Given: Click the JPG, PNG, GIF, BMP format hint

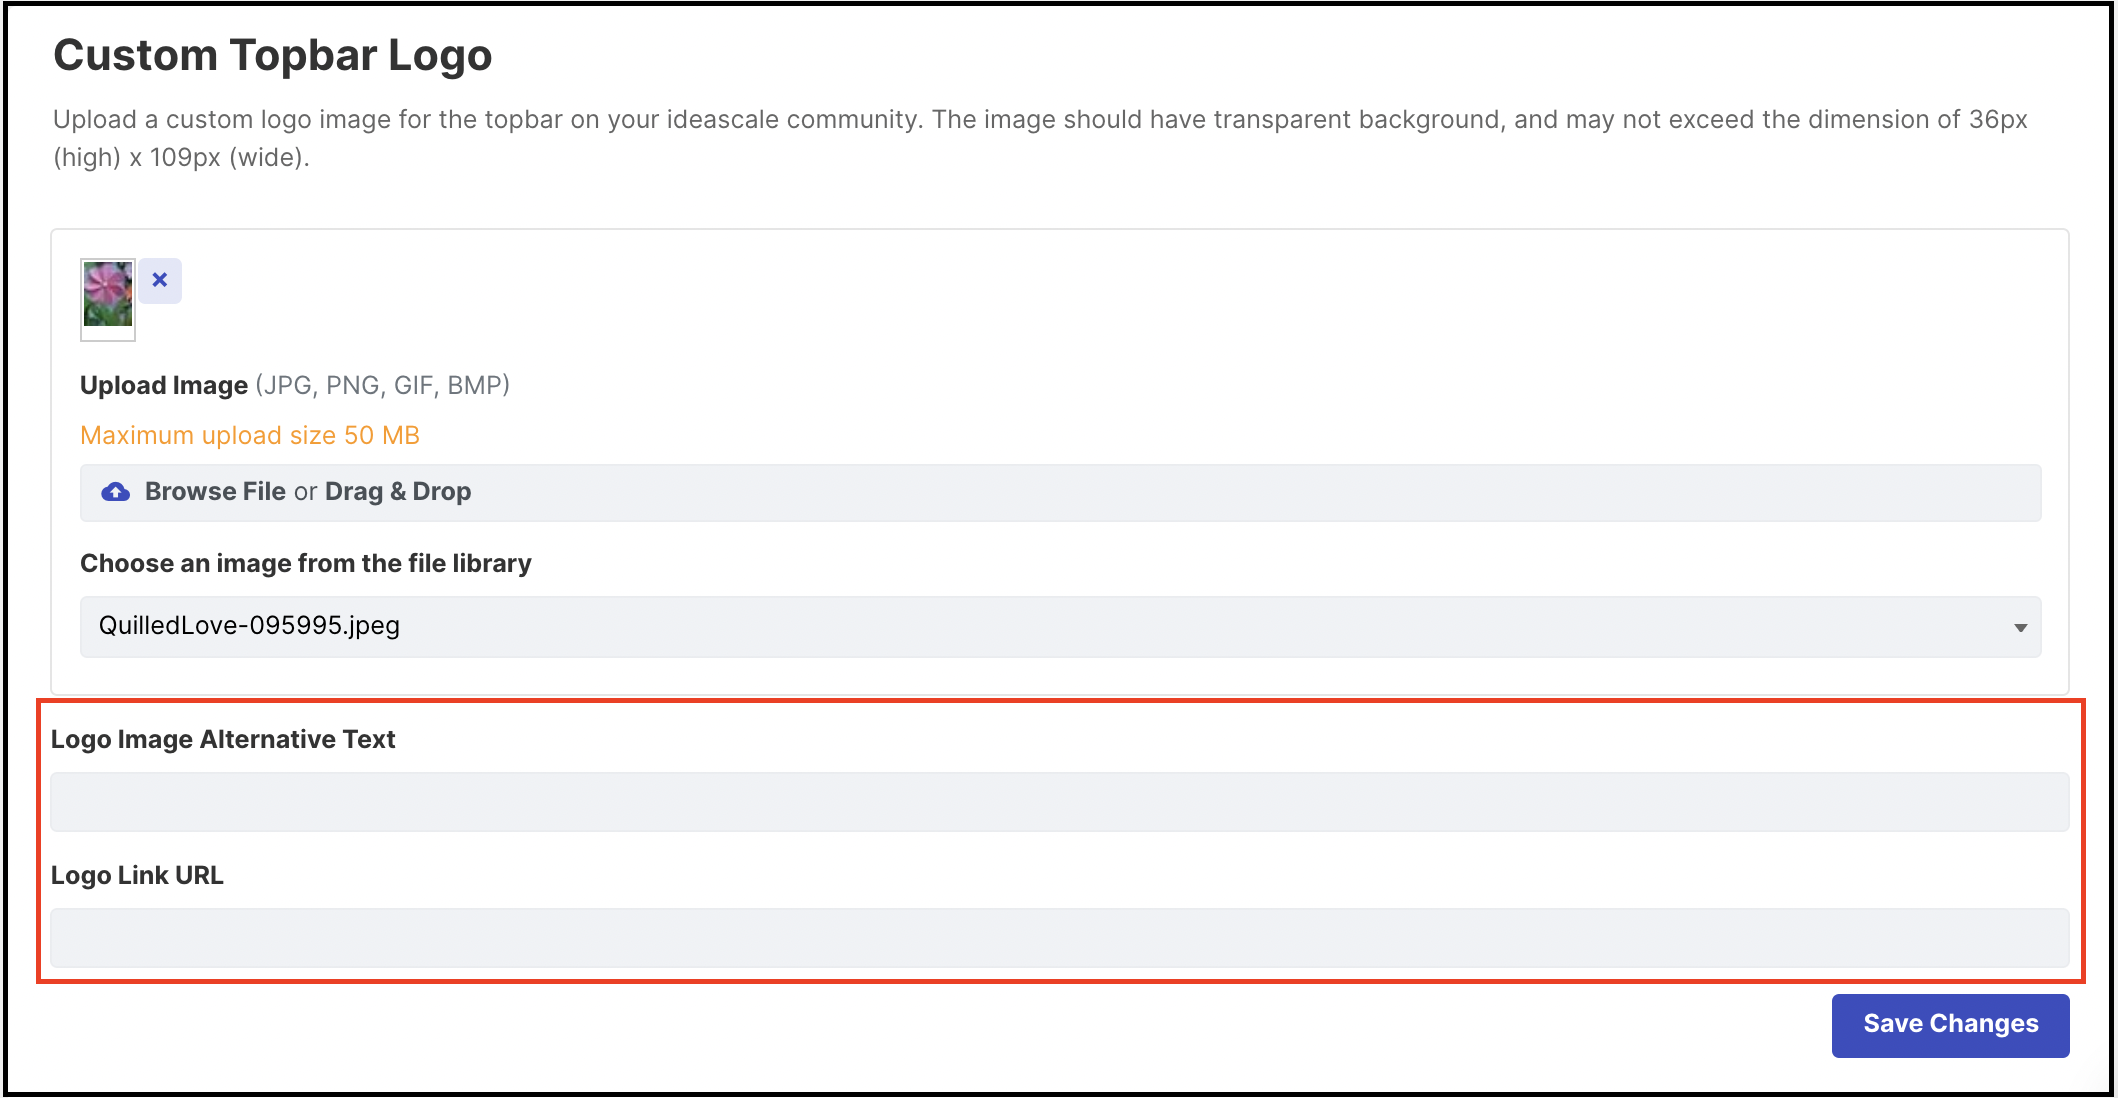Looking at the screenshot, I should point(383,386).
